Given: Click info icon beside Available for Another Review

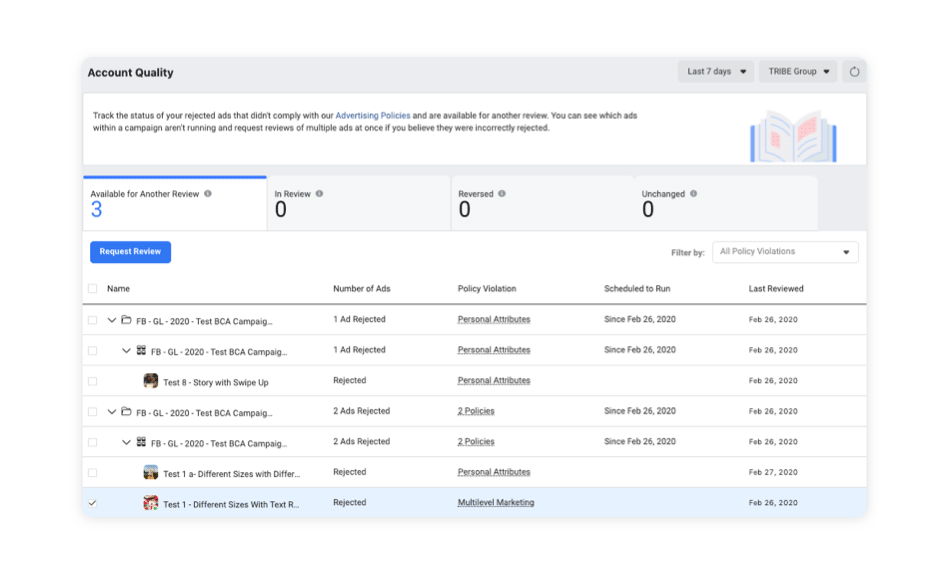Looking at the screenshot, I should [x=208, y=194].
